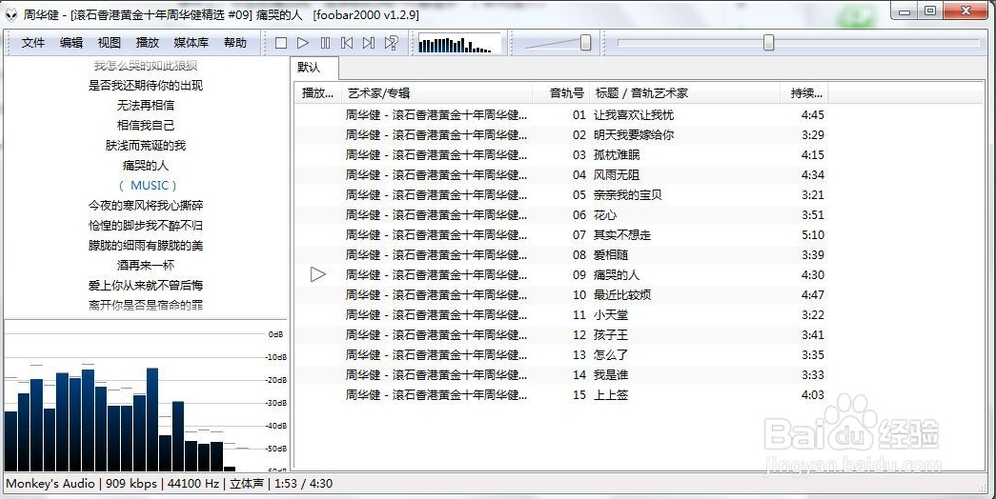Sort by 艺术家/专辑 column header
Image resolution: width=996 pixels, height=499 pixels.
click(x=438, y=93)
